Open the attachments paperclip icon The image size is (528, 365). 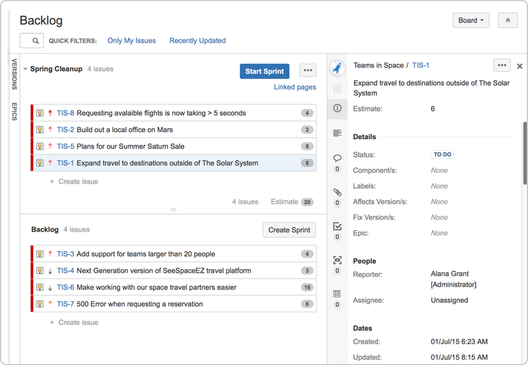337,192
